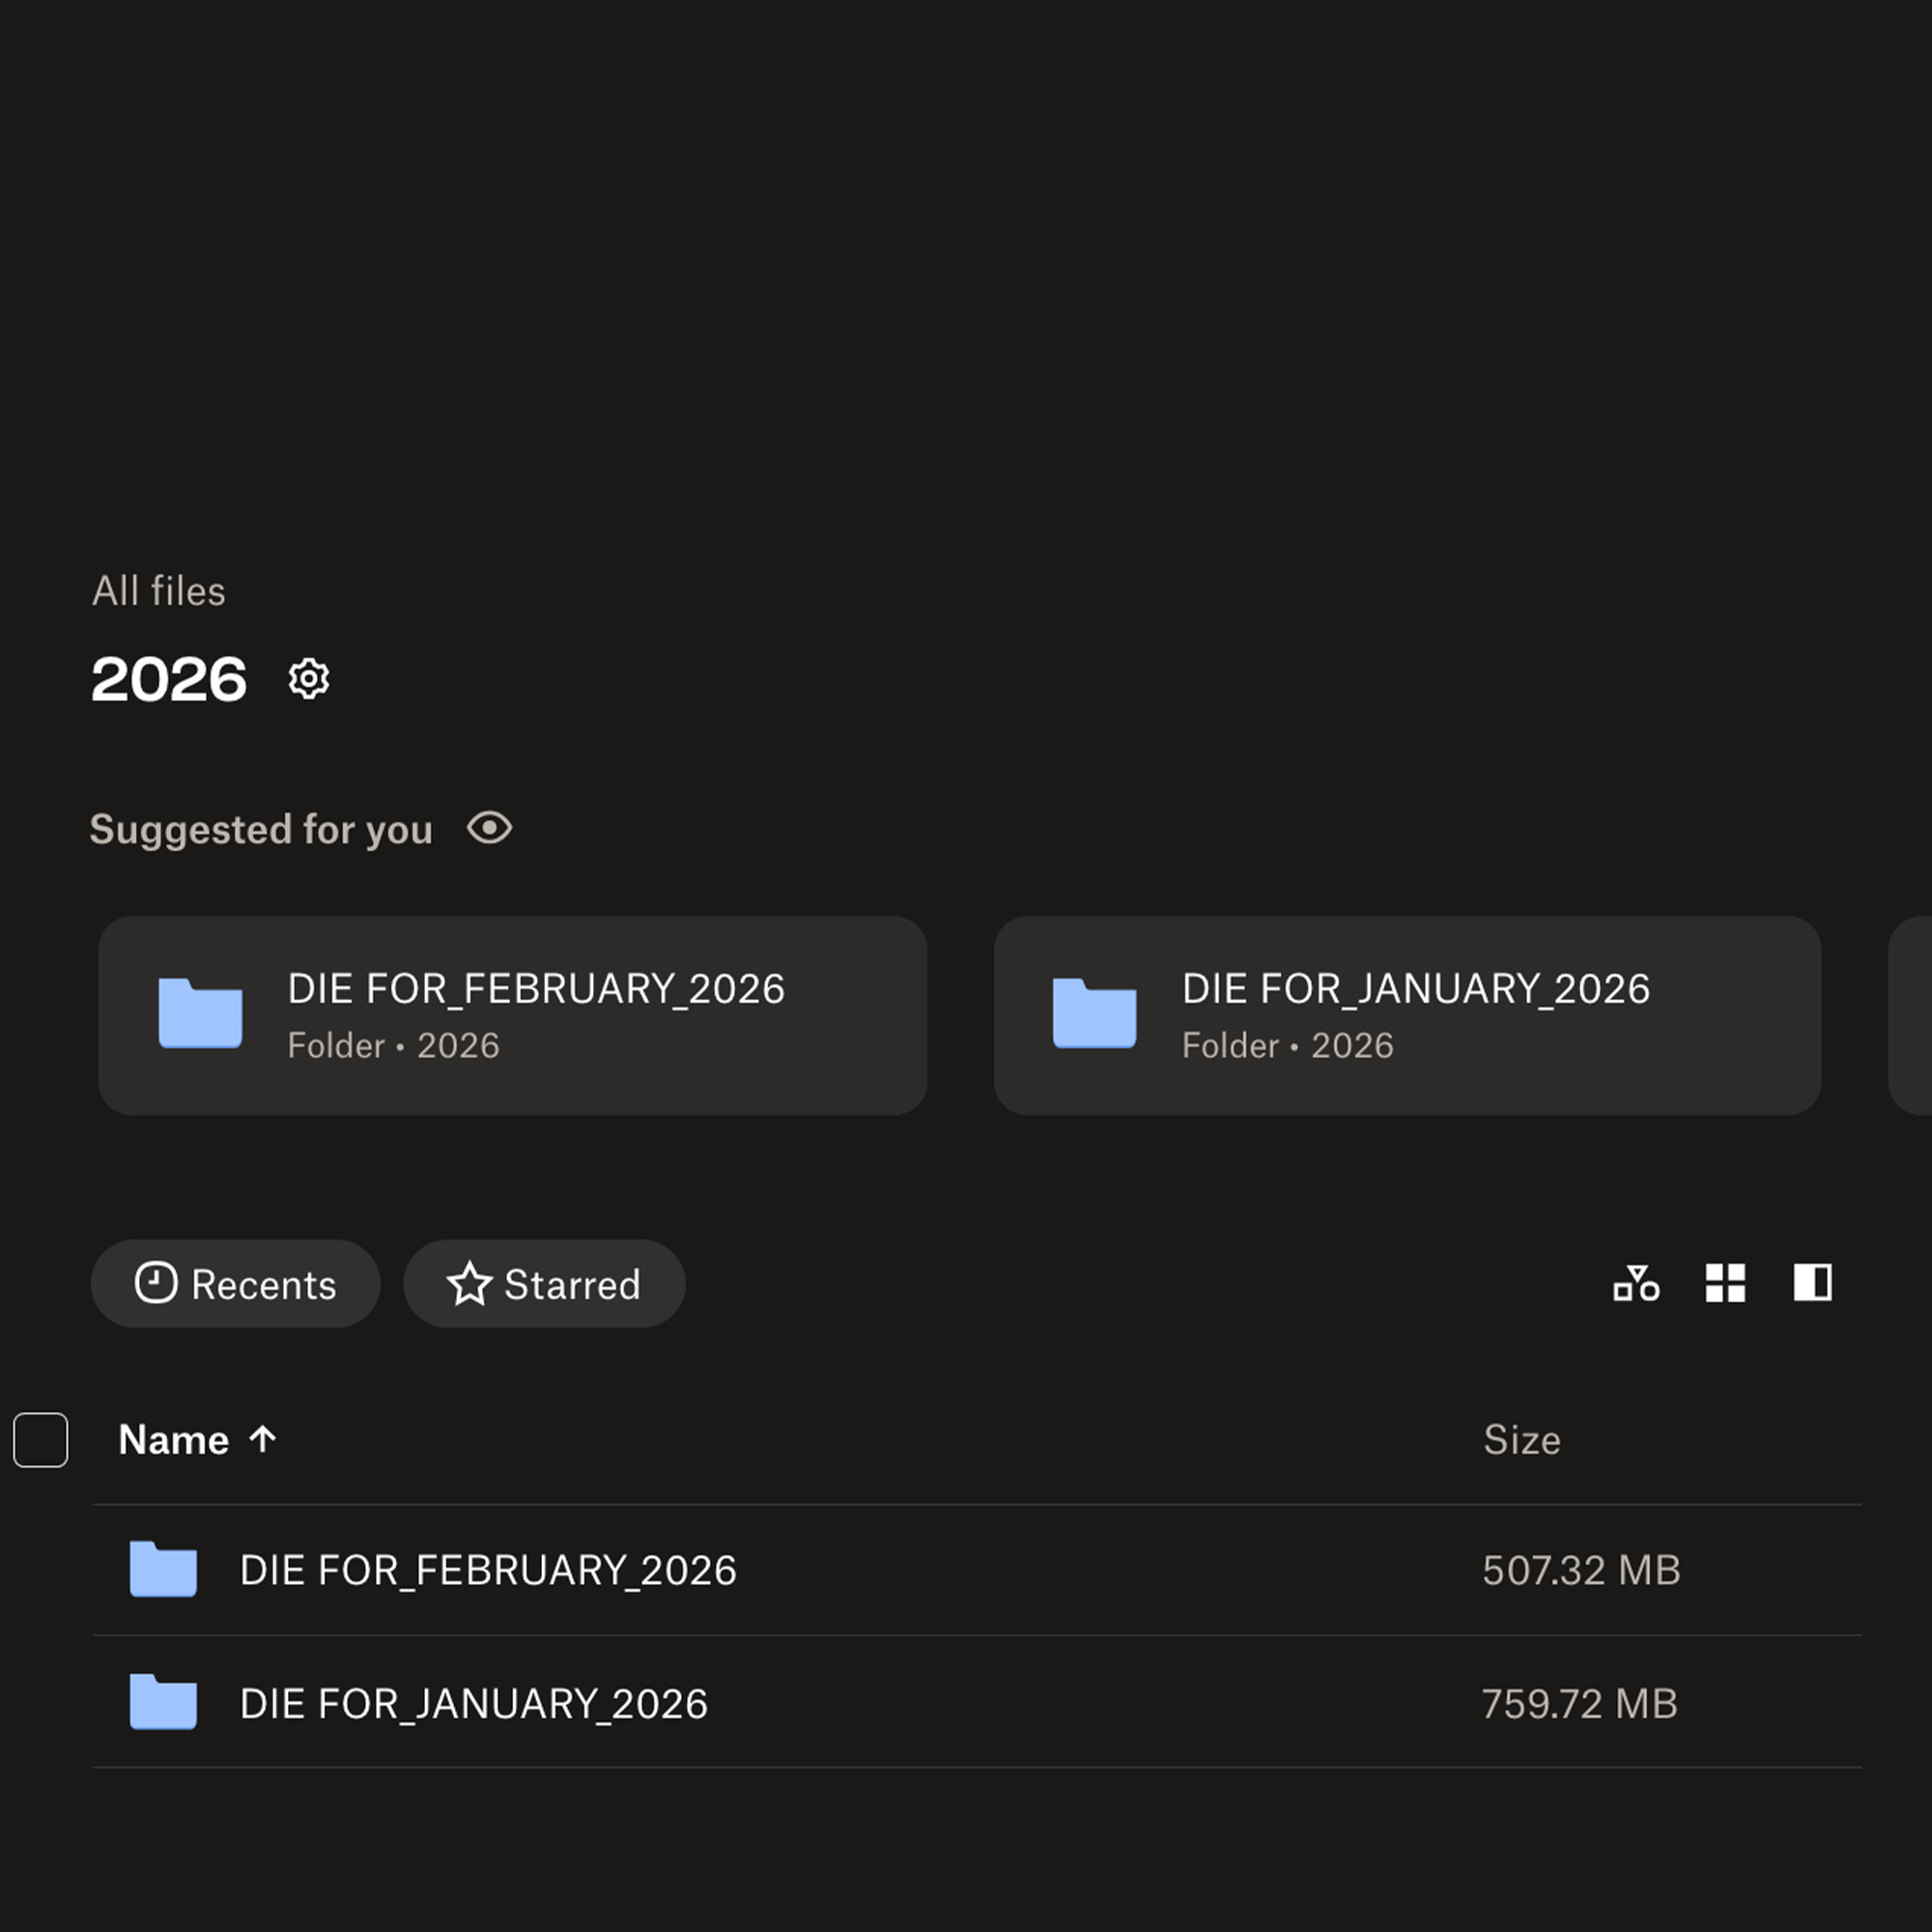Image resolution: width=1932 pixels, height=1932 pixels.
Task: Open the 2026 folder title
Action: point(168,678)
